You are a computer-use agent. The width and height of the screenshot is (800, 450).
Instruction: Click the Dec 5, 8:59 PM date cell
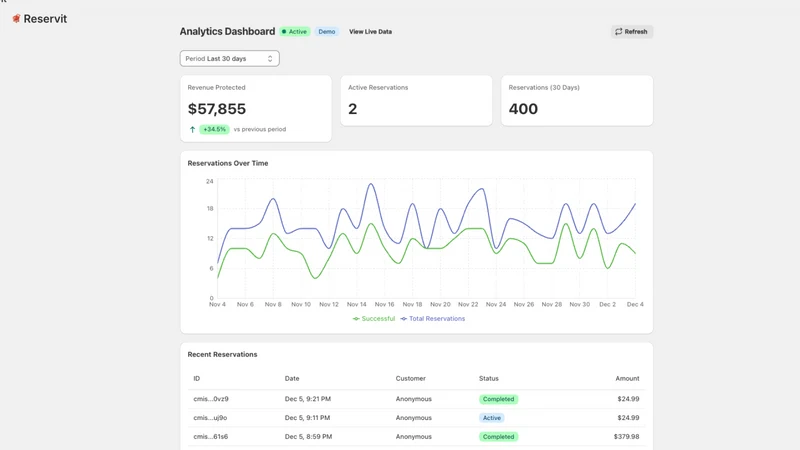pyautogui.click(x=308, y=437)
